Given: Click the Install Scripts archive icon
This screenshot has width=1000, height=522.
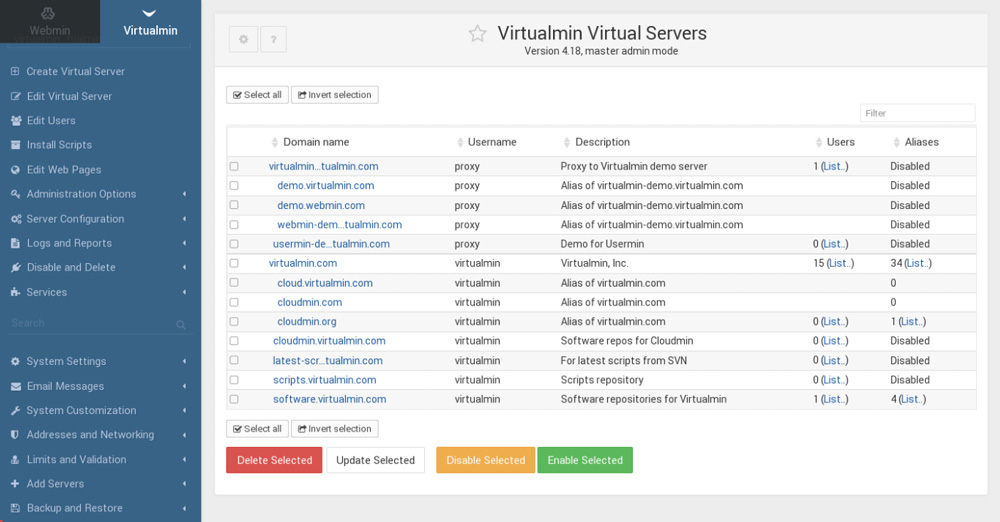Looking at the screenshot, I should [15, 145].
